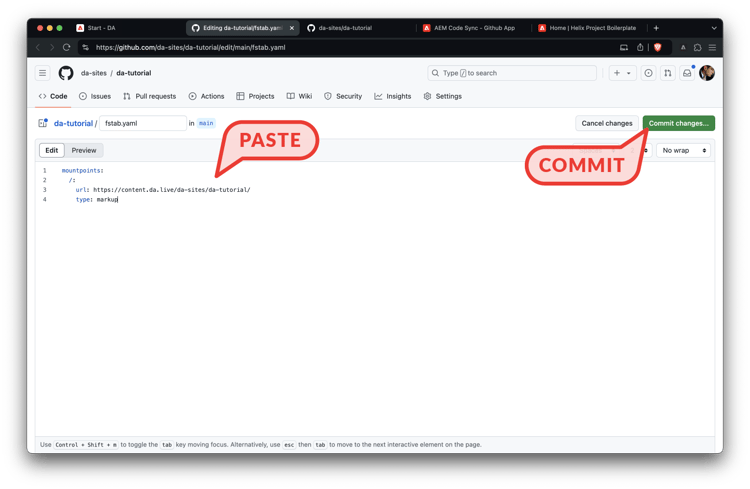The image size is (750, 489).
Task: Open the browser extensions puzzle icon
Action: (x=697, y=47)
